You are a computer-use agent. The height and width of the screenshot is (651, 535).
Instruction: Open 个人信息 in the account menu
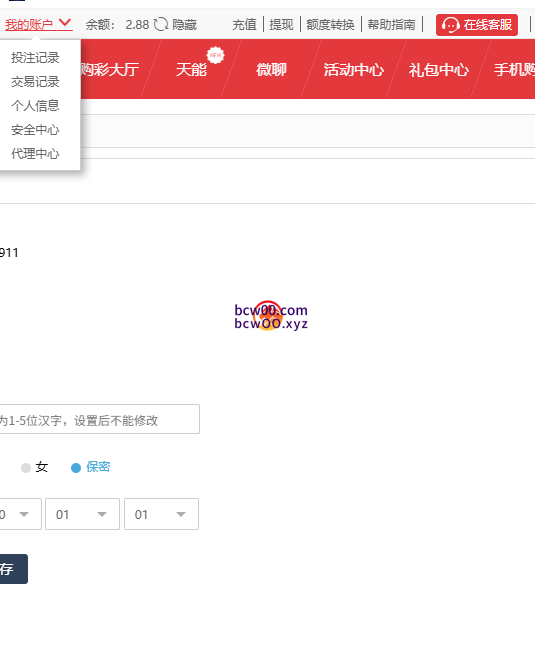(35, 106)
